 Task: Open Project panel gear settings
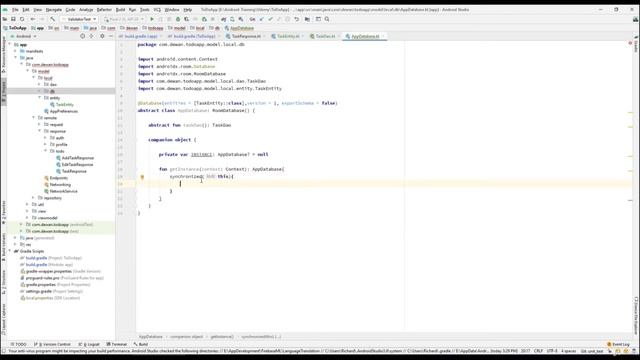coord(102,36)
